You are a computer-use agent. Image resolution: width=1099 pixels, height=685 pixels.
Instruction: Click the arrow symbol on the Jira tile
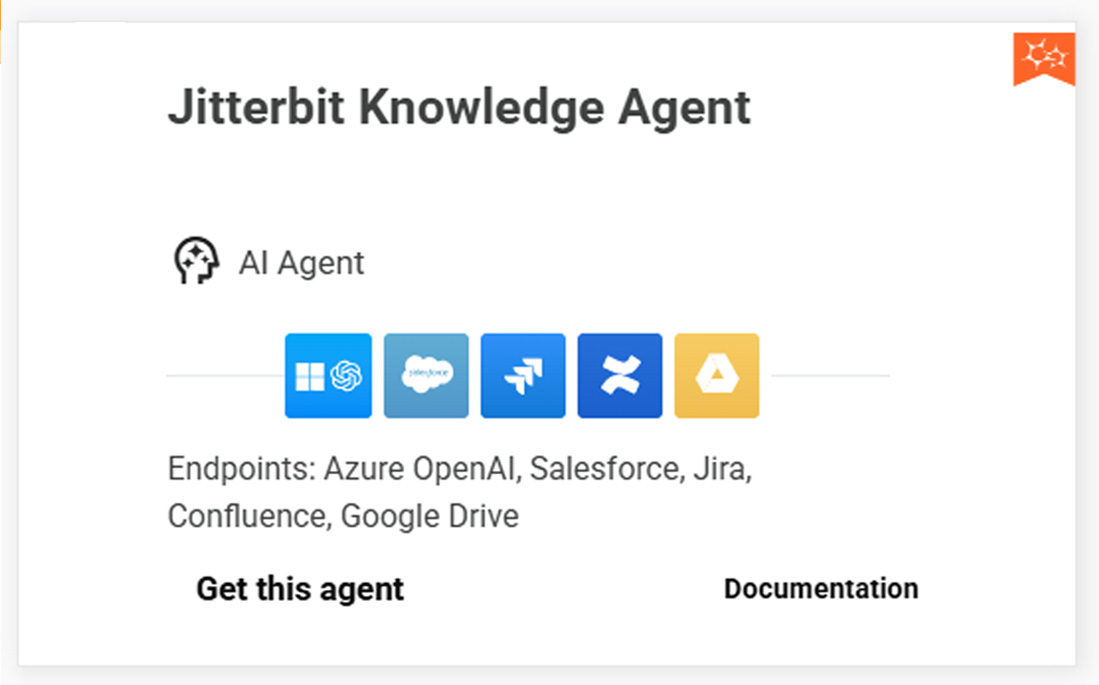[x=522, y=375]
